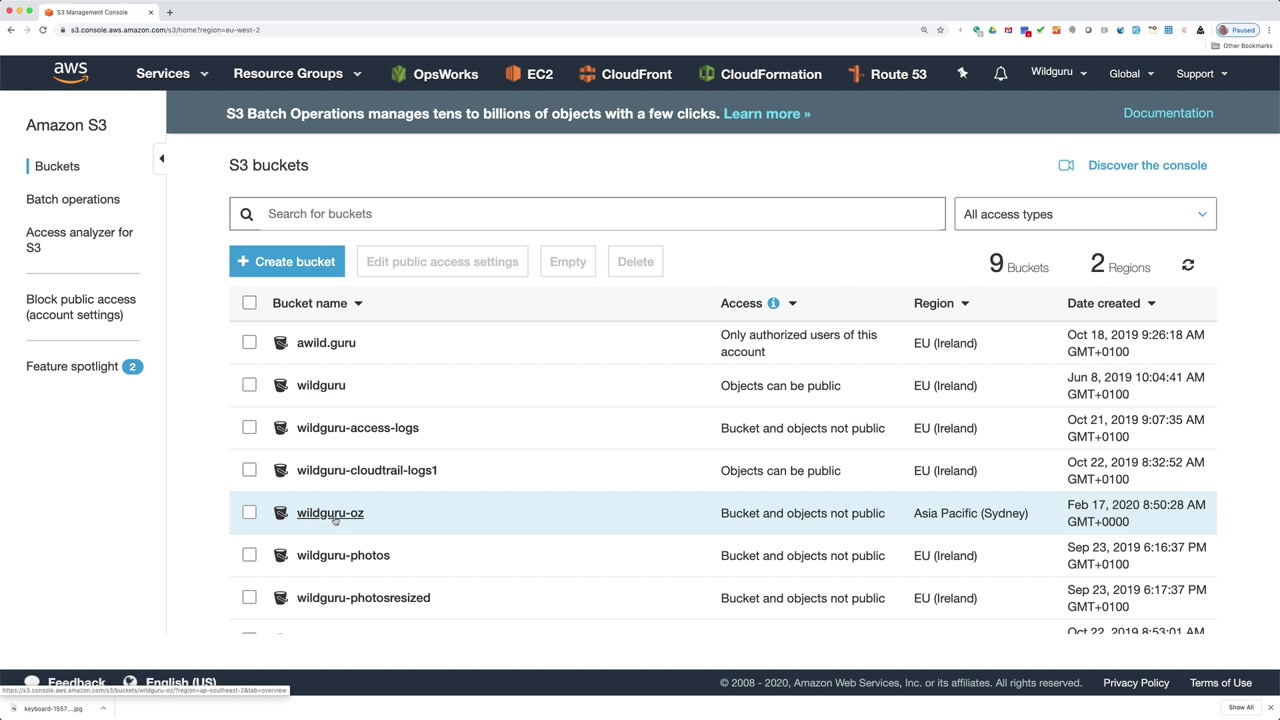Image resolution: width=1280 pixels, height=720 pixels.
Task: Click the Create bucket button
Action: pyautogui.click(x=287, y=262)
